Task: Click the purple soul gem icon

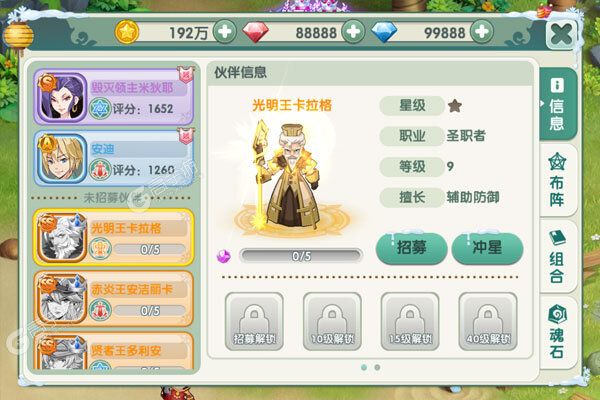Action: click(223, 256)
